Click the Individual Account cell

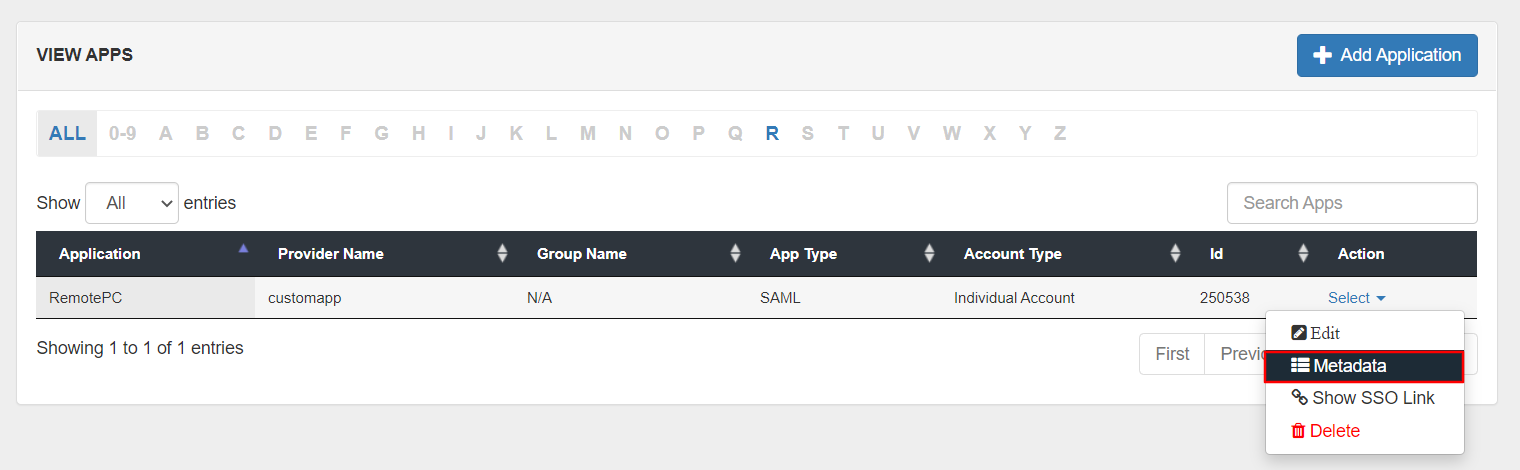(x=1065, y=298)
